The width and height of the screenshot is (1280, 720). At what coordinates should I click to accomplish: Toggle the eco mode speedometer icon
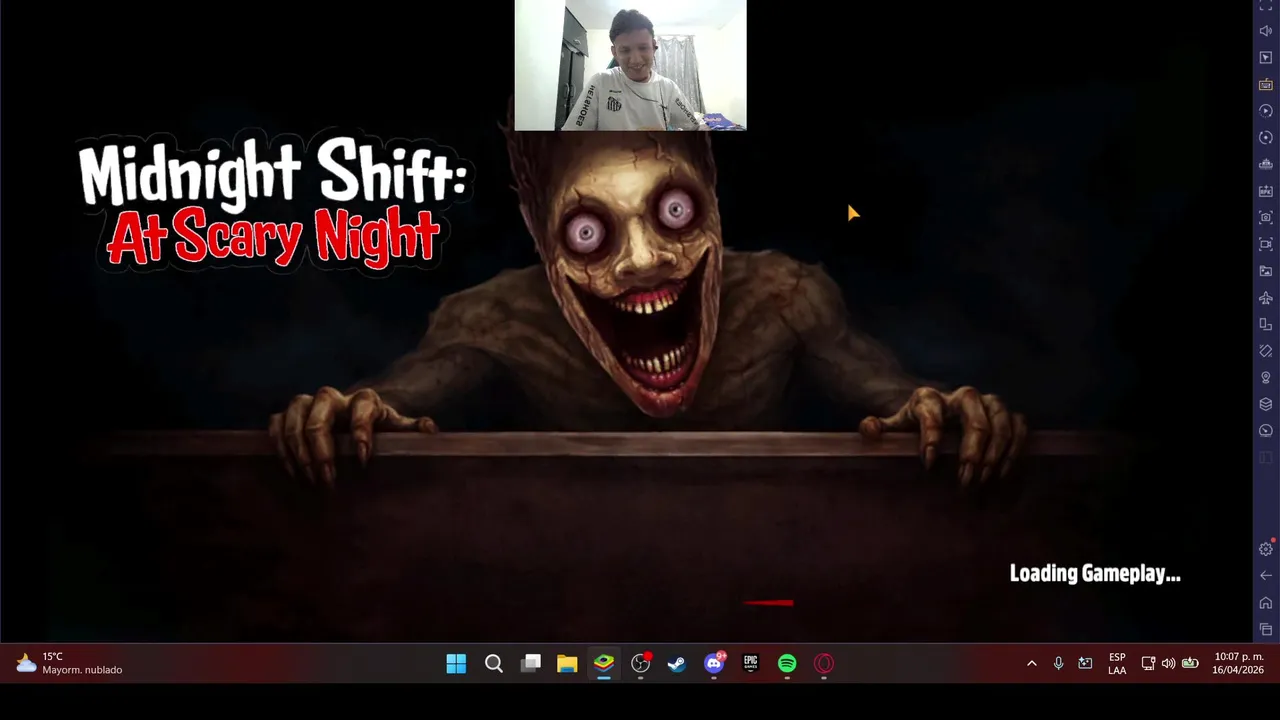pyautogui.click(x=1265, y=431)
